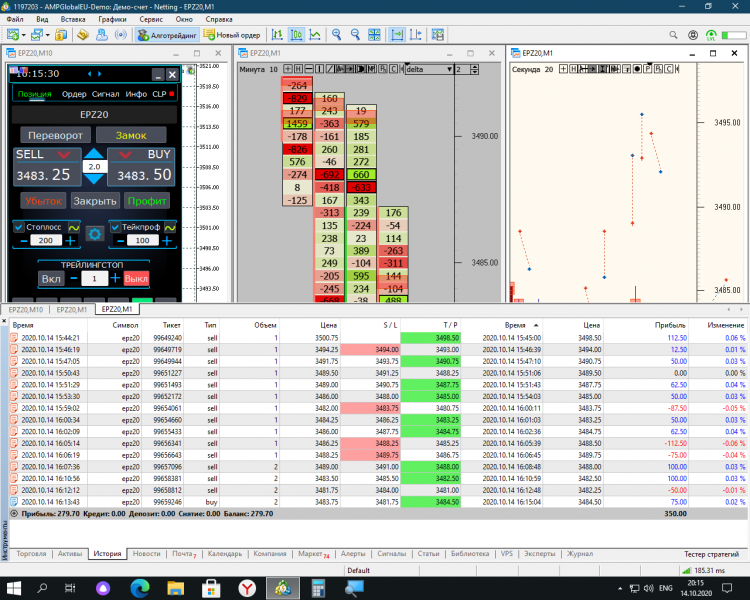The image size is (750, 600).
Task: Increase the Стоплосс value with plus
Action: coord(70,241)
